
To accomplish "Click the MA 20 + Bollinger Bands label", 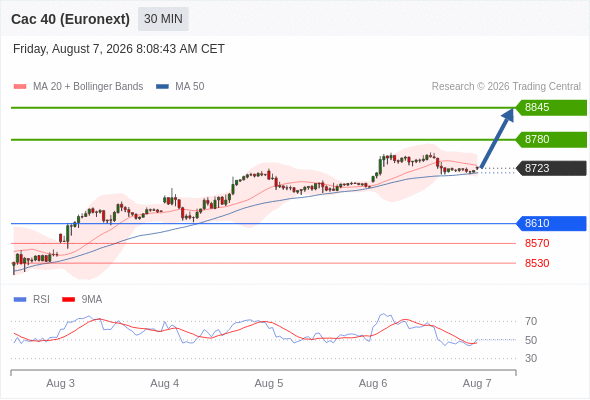I will point(88,87).
